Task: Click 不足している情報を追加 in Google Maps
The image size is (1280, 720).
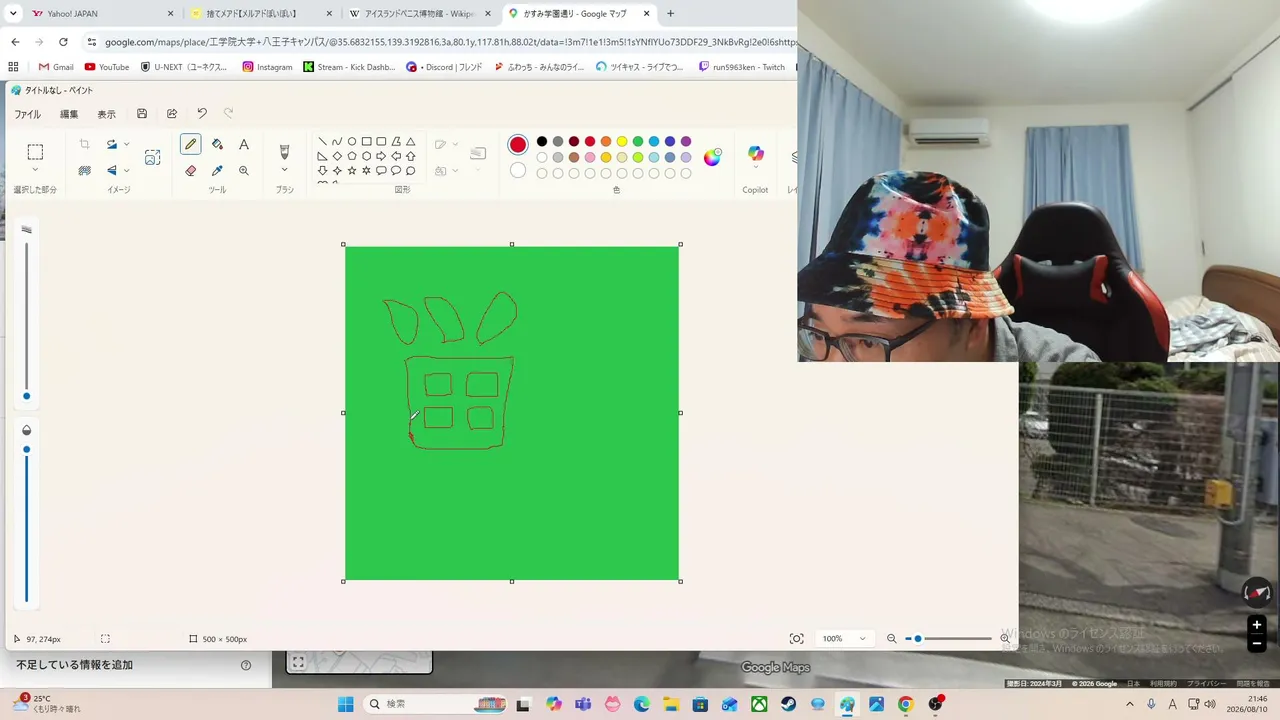Action: [x=74, y=665]
